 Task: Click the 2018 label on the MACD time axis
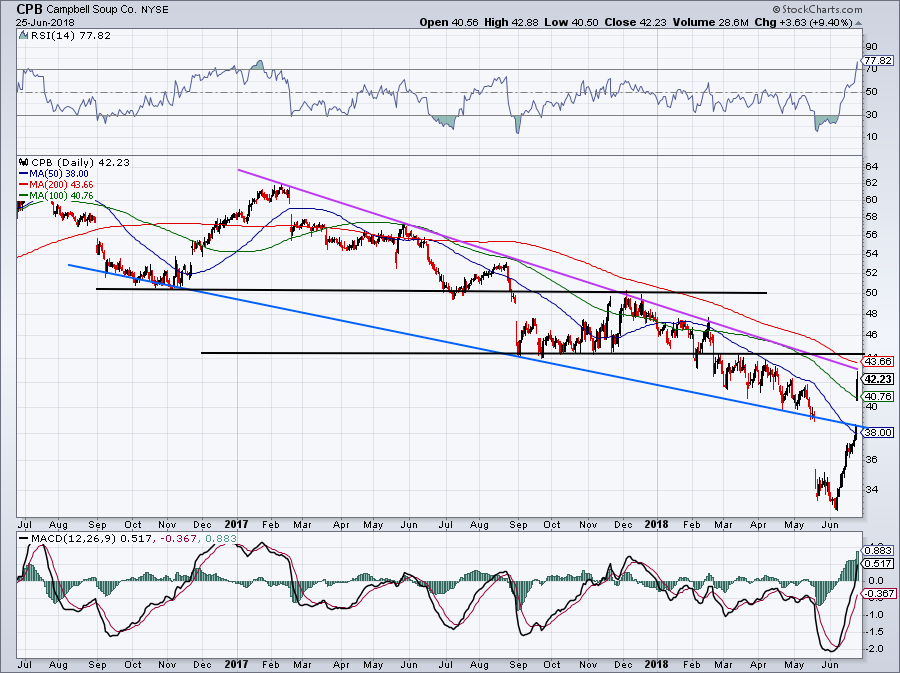click(x=656, y=664)
